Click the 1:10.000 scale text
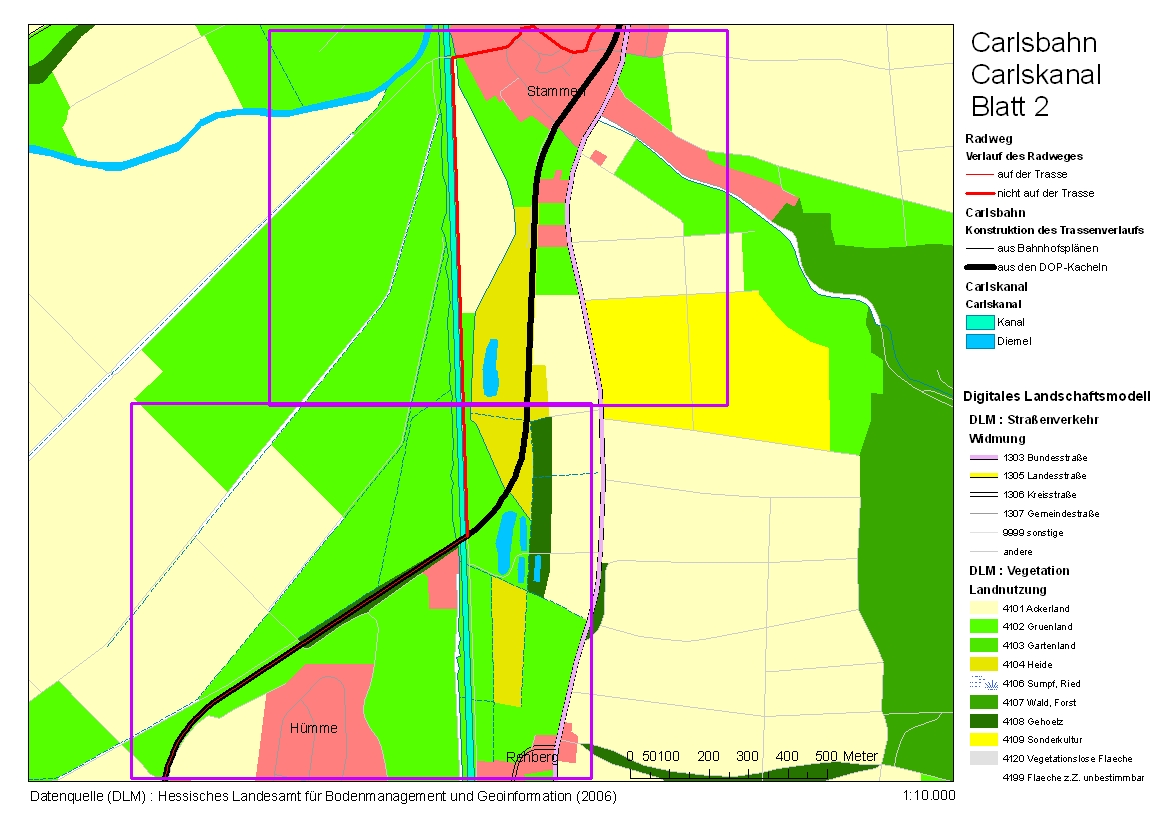The image size is (1169, 827). [x=927, y=796]
